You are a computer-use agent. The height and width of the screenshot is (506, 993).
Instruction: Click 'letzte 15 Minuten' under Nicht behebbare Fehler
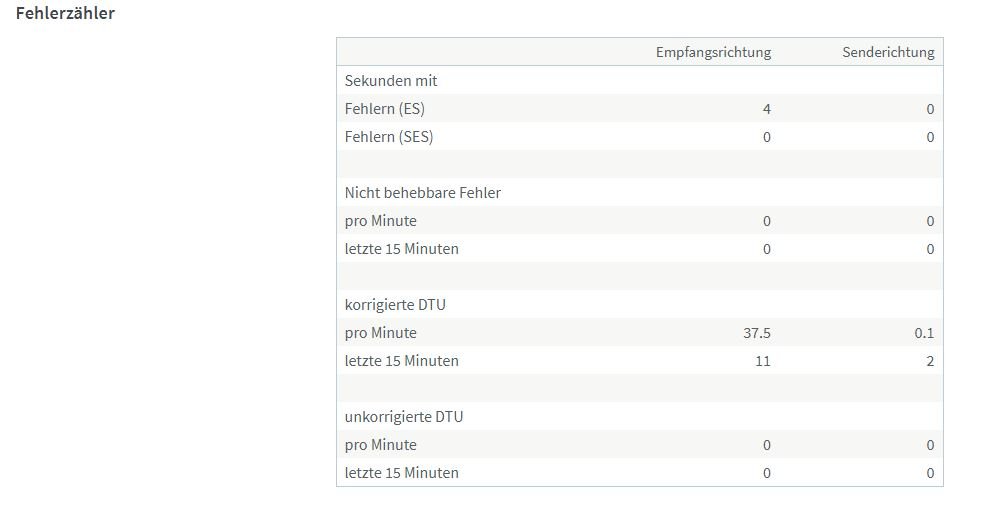click(x=402, y=249)
